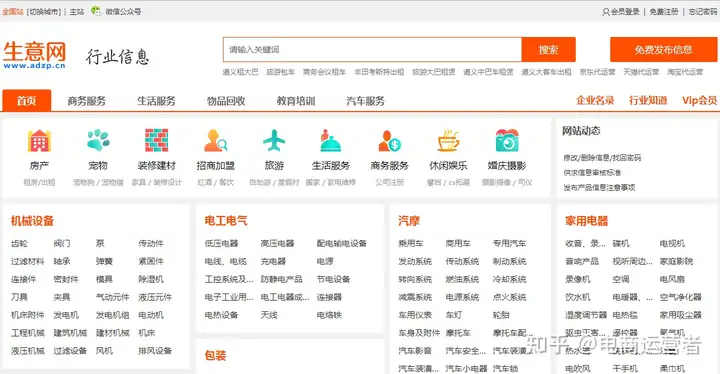Open the 旅游 airplane icon
Image resolution: width=720 pixels, height=374 pixels.
[274, 140]
